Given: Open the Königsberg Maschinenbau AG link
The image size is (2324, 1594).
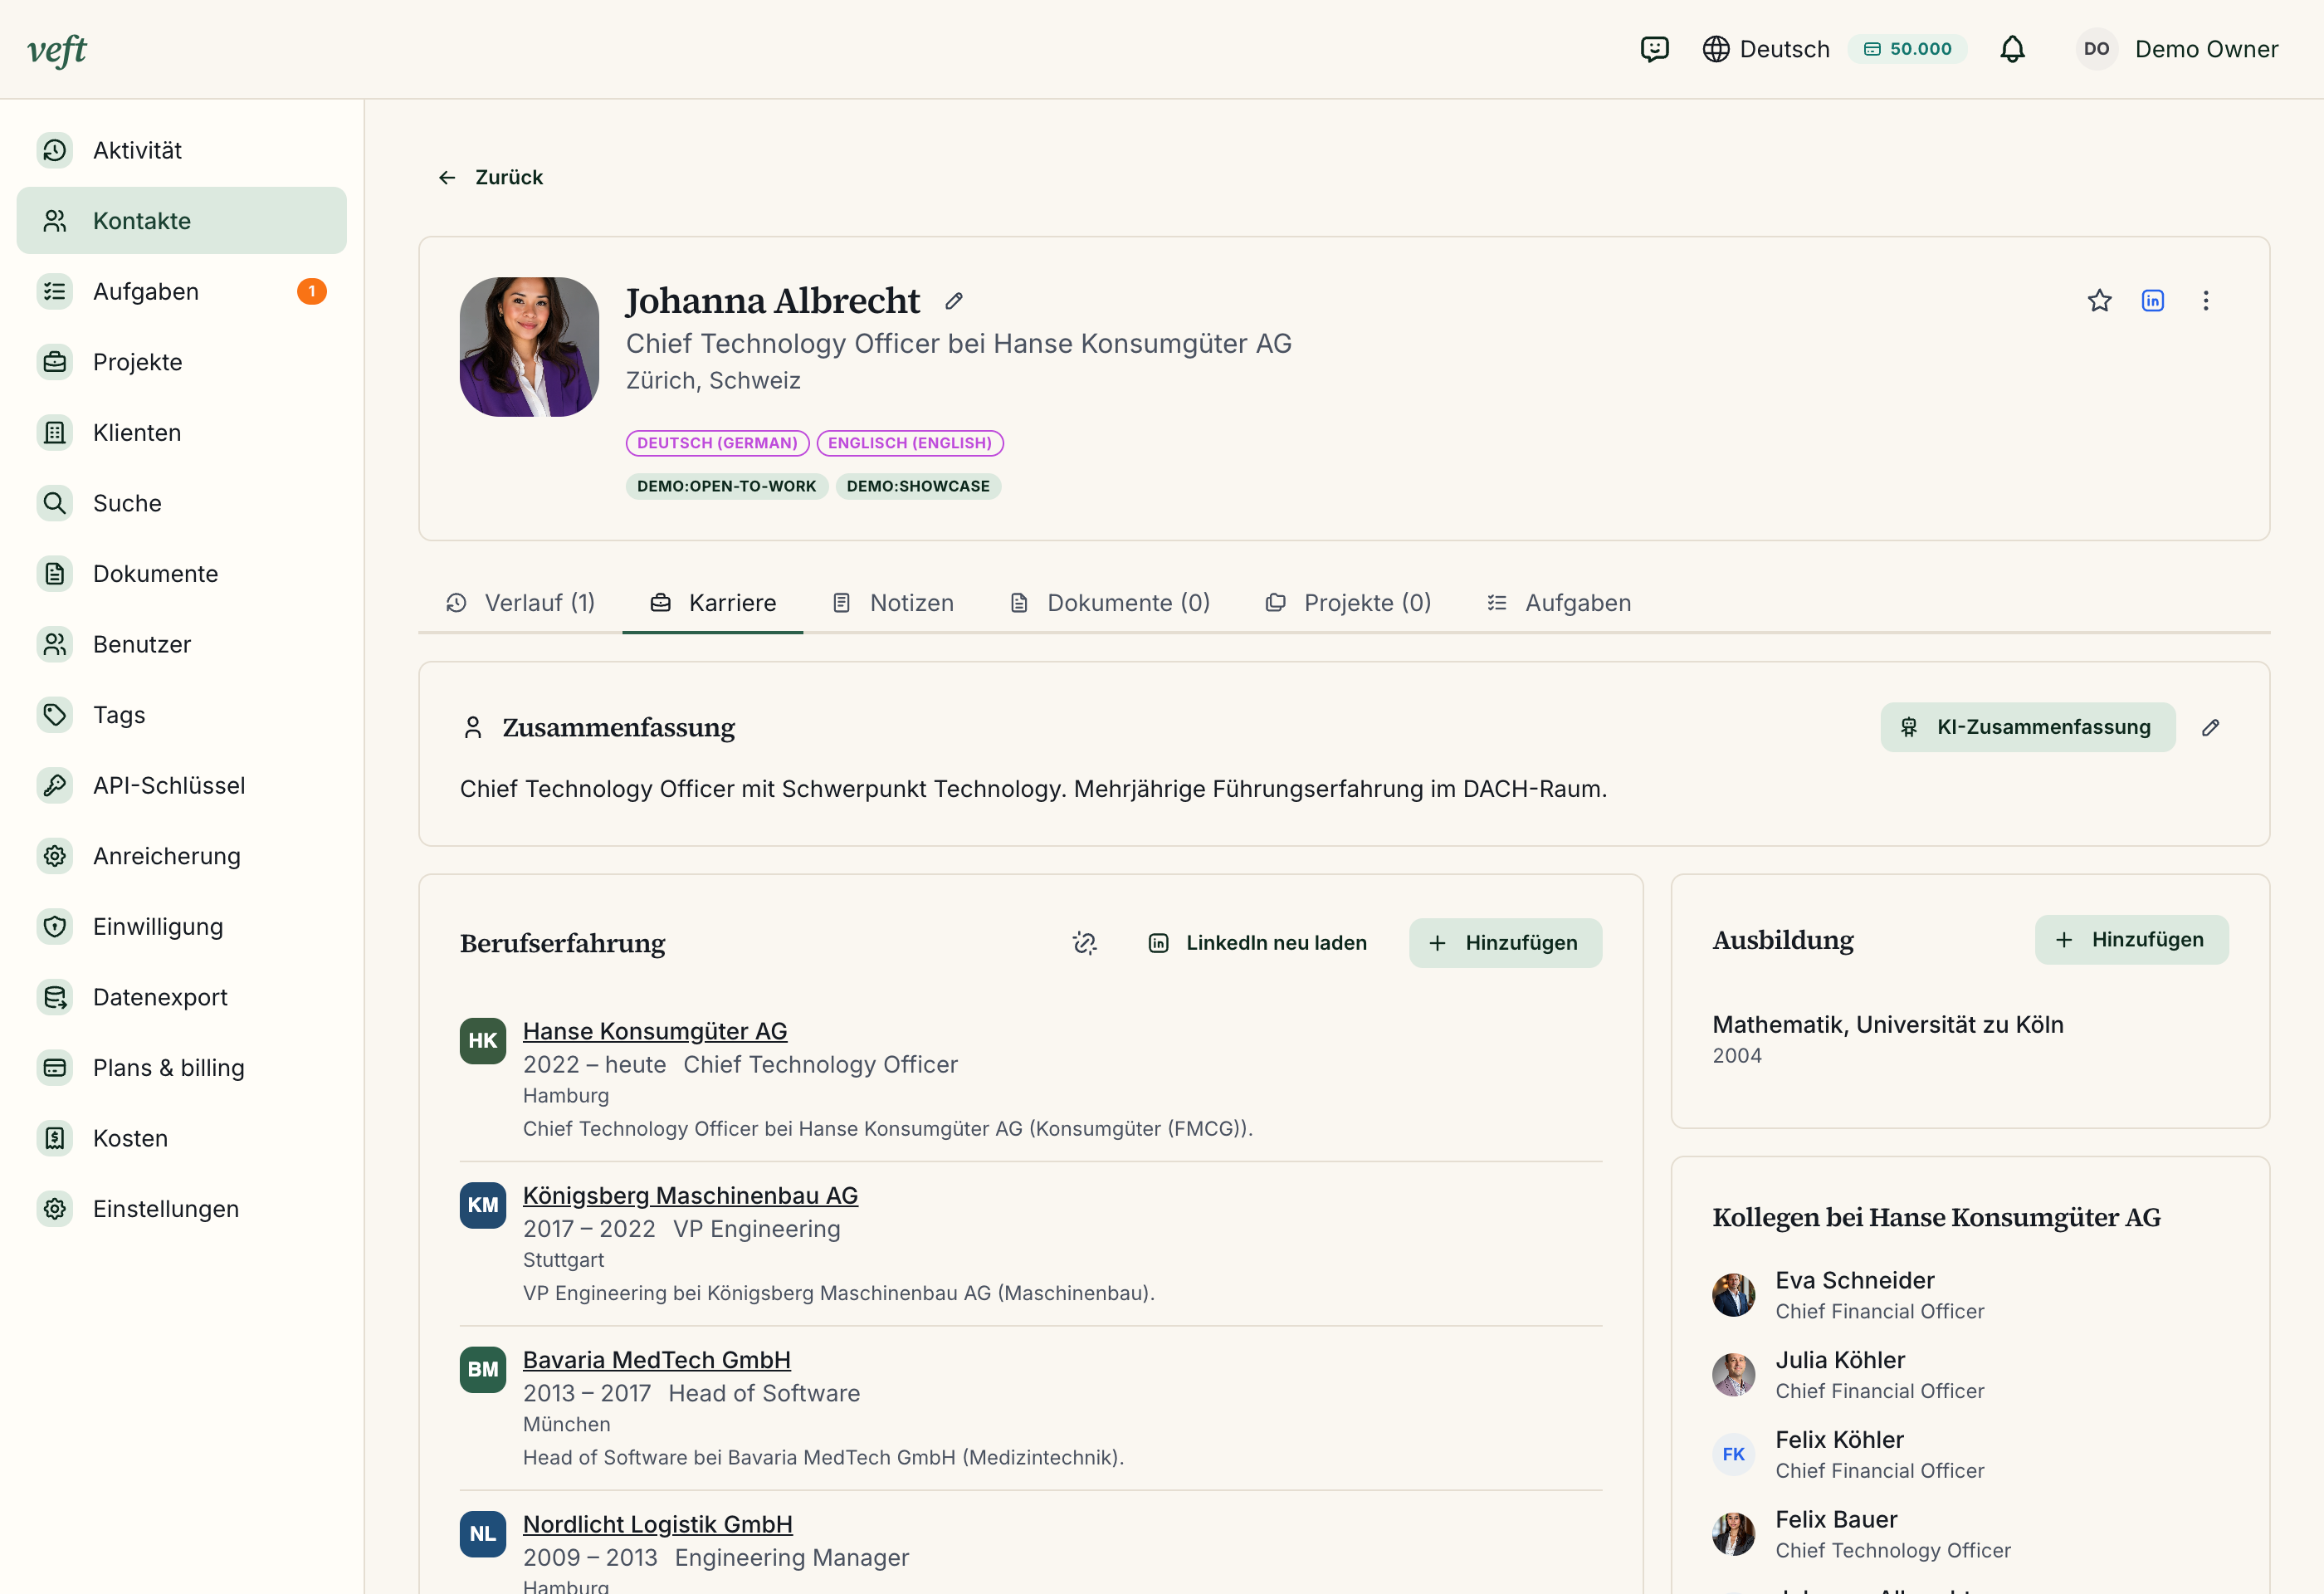Looking at the screenshot, I should 690,1196.
